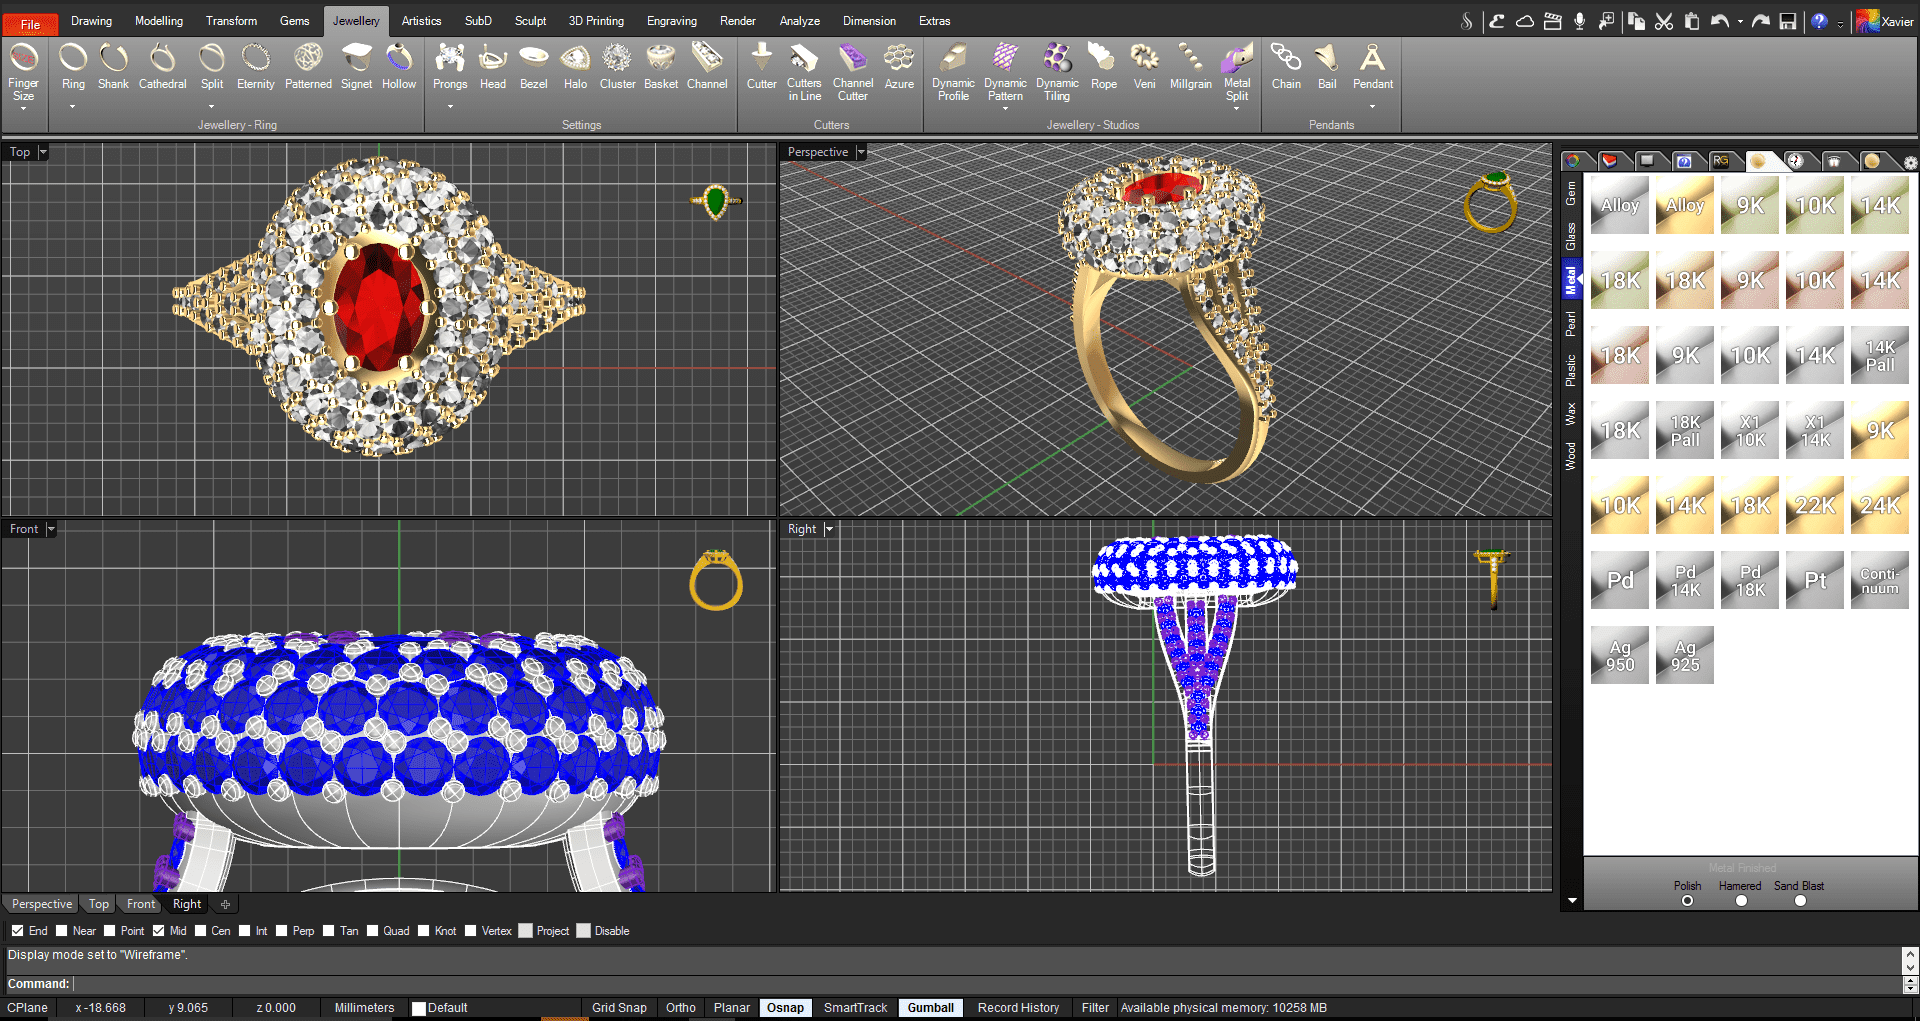
Task: Open the Render ribbon tab
Action: (737, 21)
